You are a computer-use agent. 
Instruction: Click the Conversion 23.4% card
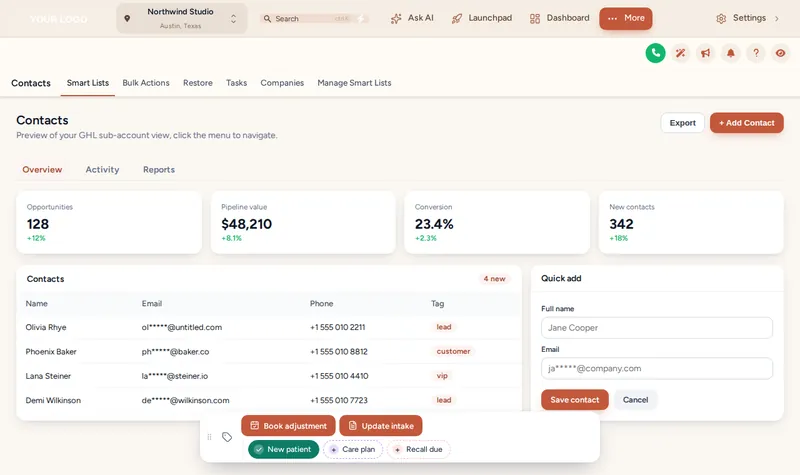[497, 222]
